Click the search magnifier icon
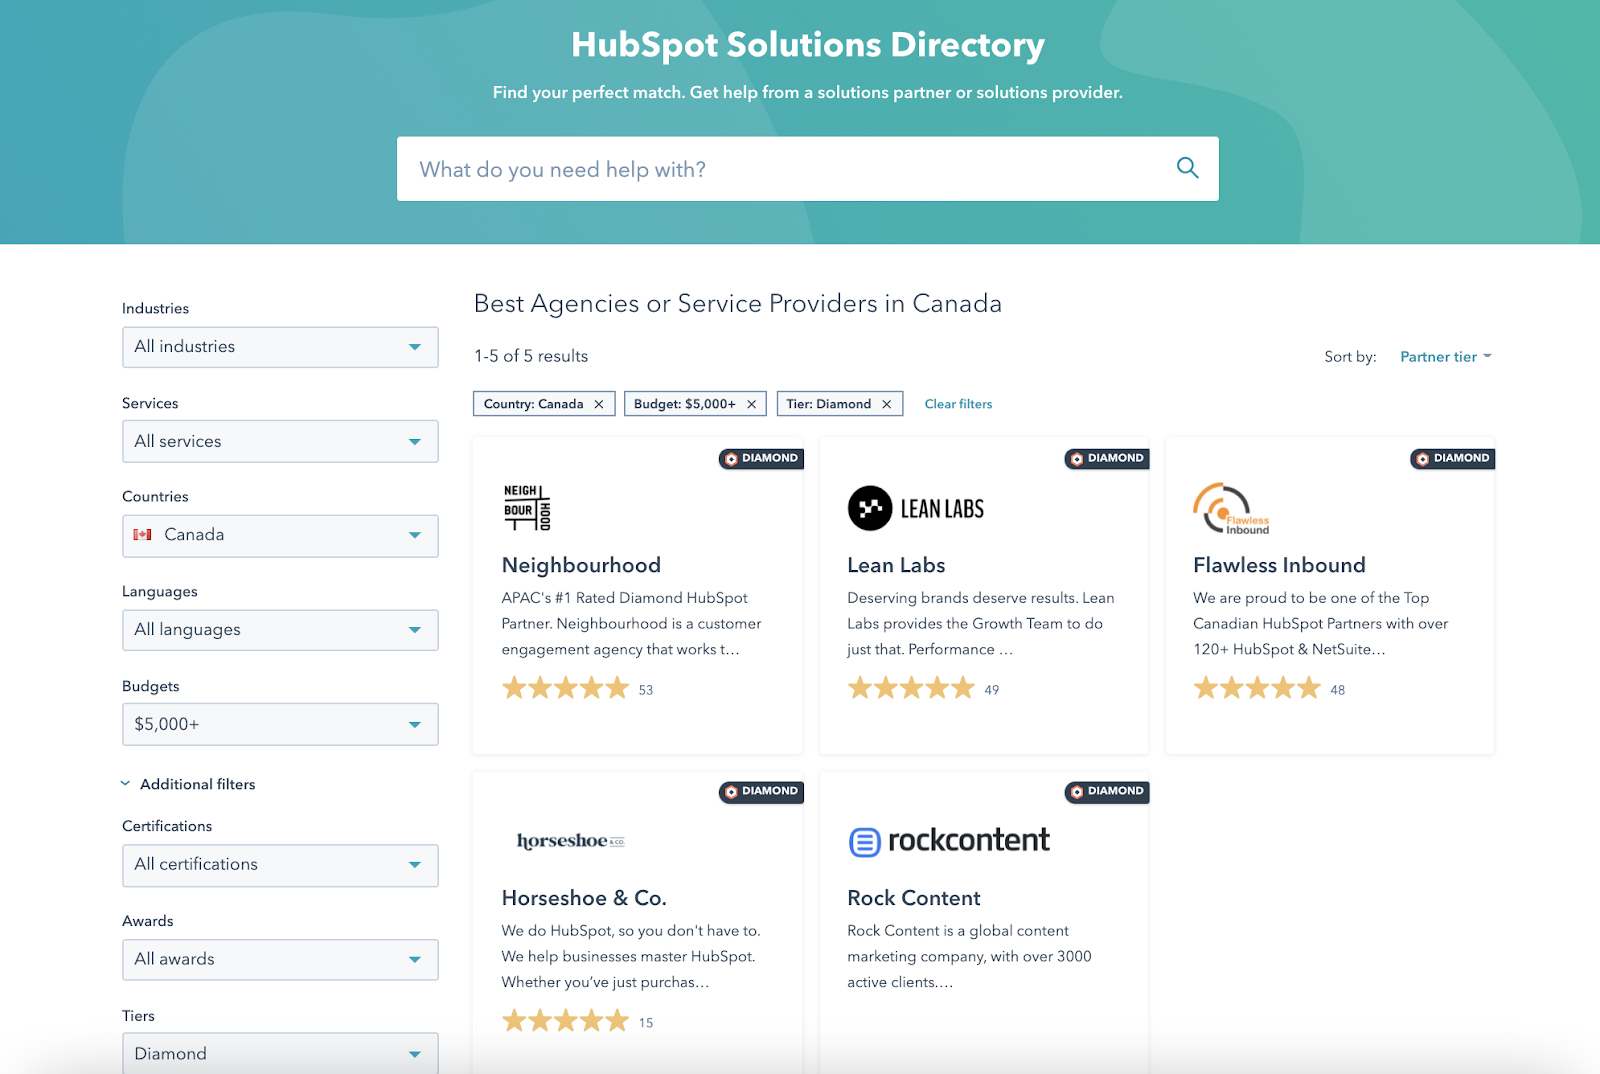 point(1187,168)
